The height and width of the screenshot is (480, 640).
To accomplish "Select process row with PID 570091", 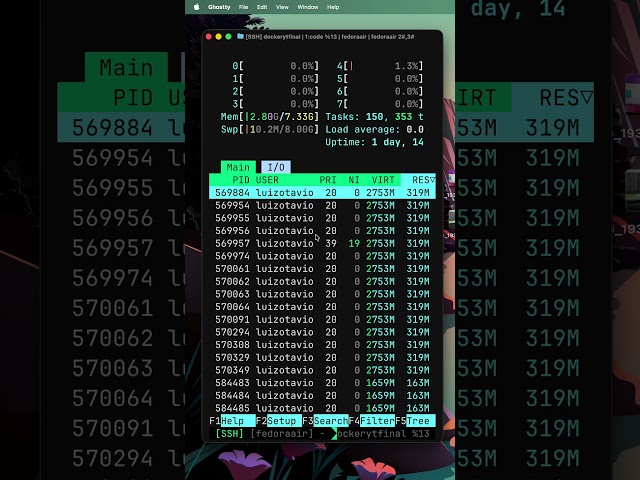I will pyautogui.click(x=322, y=319).
